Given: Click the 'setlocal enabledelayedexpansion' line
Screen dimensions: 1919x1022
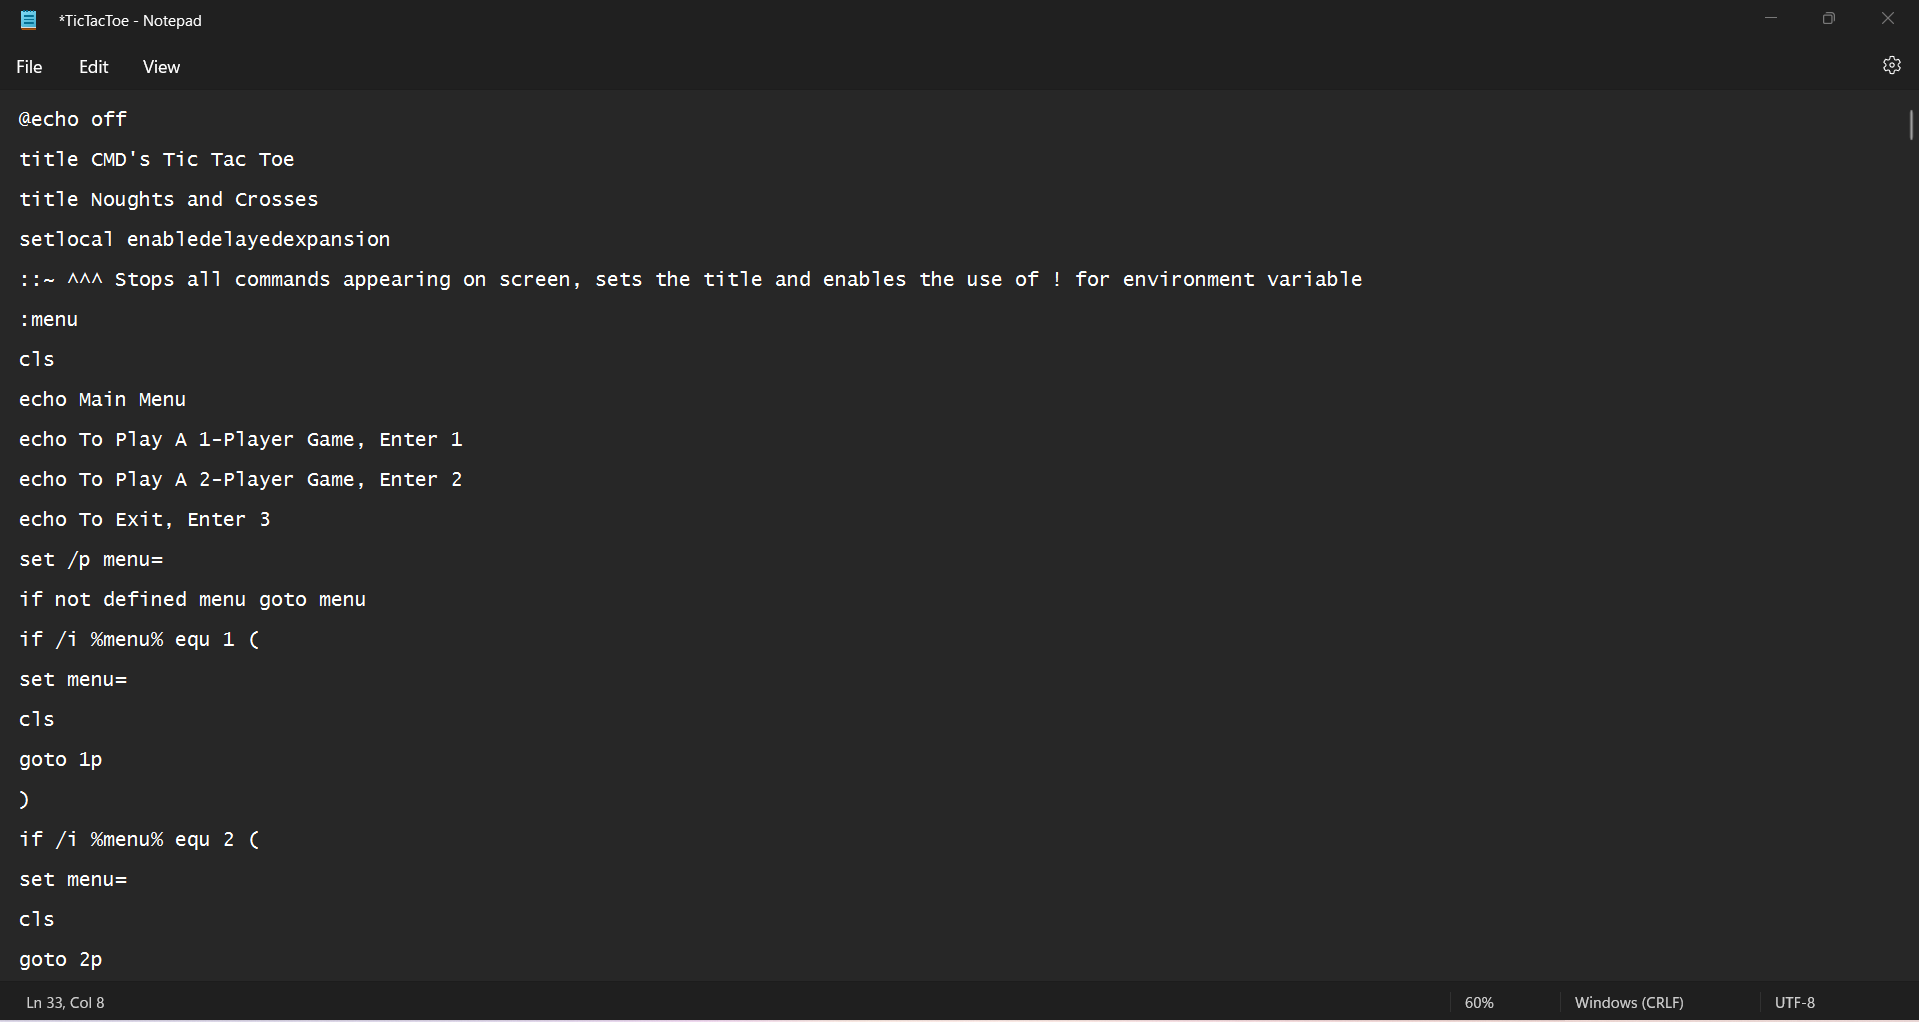Looking at the screenshot, I should pos(204,240).
